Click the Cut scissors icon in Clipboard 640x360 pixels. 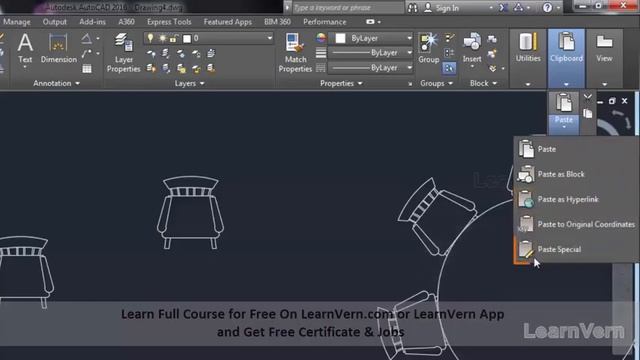coord(587,97)
